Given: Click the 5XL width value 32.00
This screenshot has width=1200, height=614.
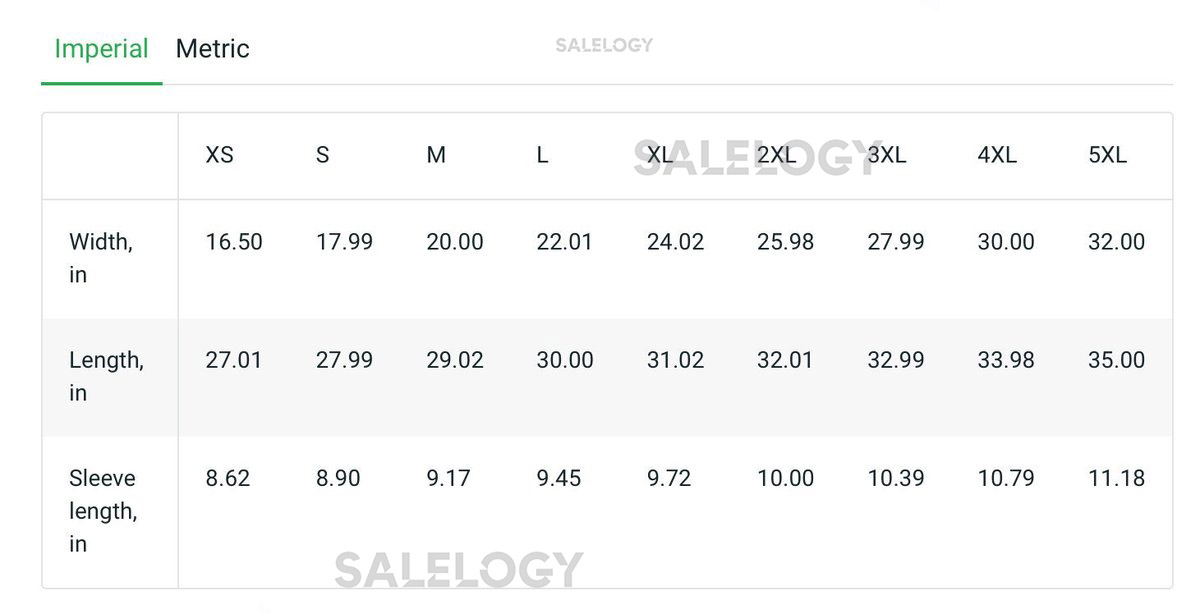Looking at the screenshot, I should point(1116,242).
